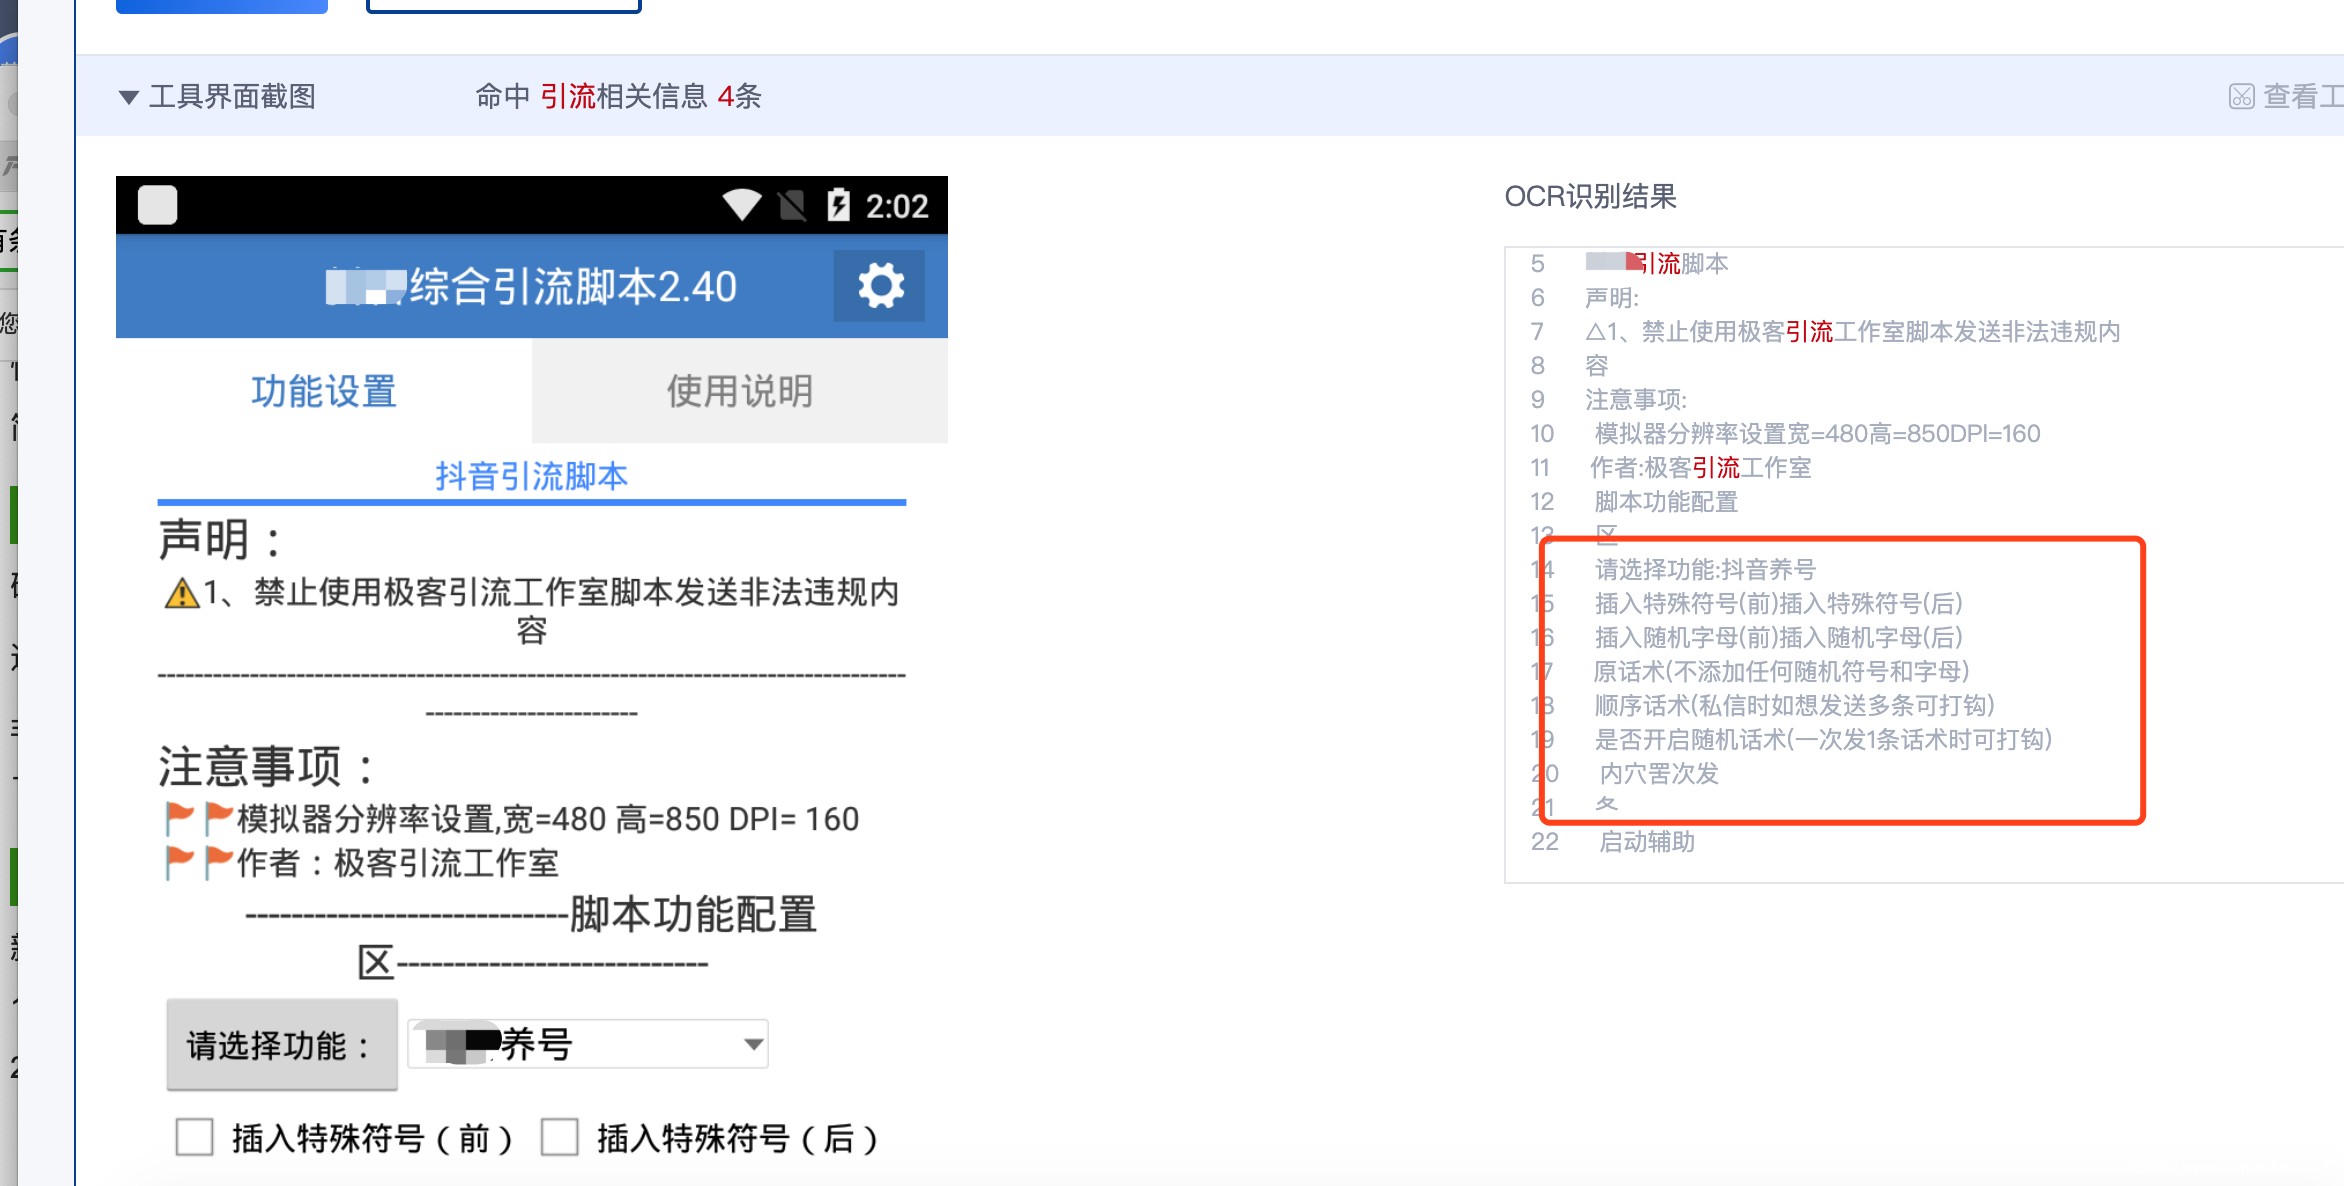The width and height of the screenshot is (2344, 1186).
Task: Collapse the 工具界面截图 section triangle
Action: click(x=128, y=97)
